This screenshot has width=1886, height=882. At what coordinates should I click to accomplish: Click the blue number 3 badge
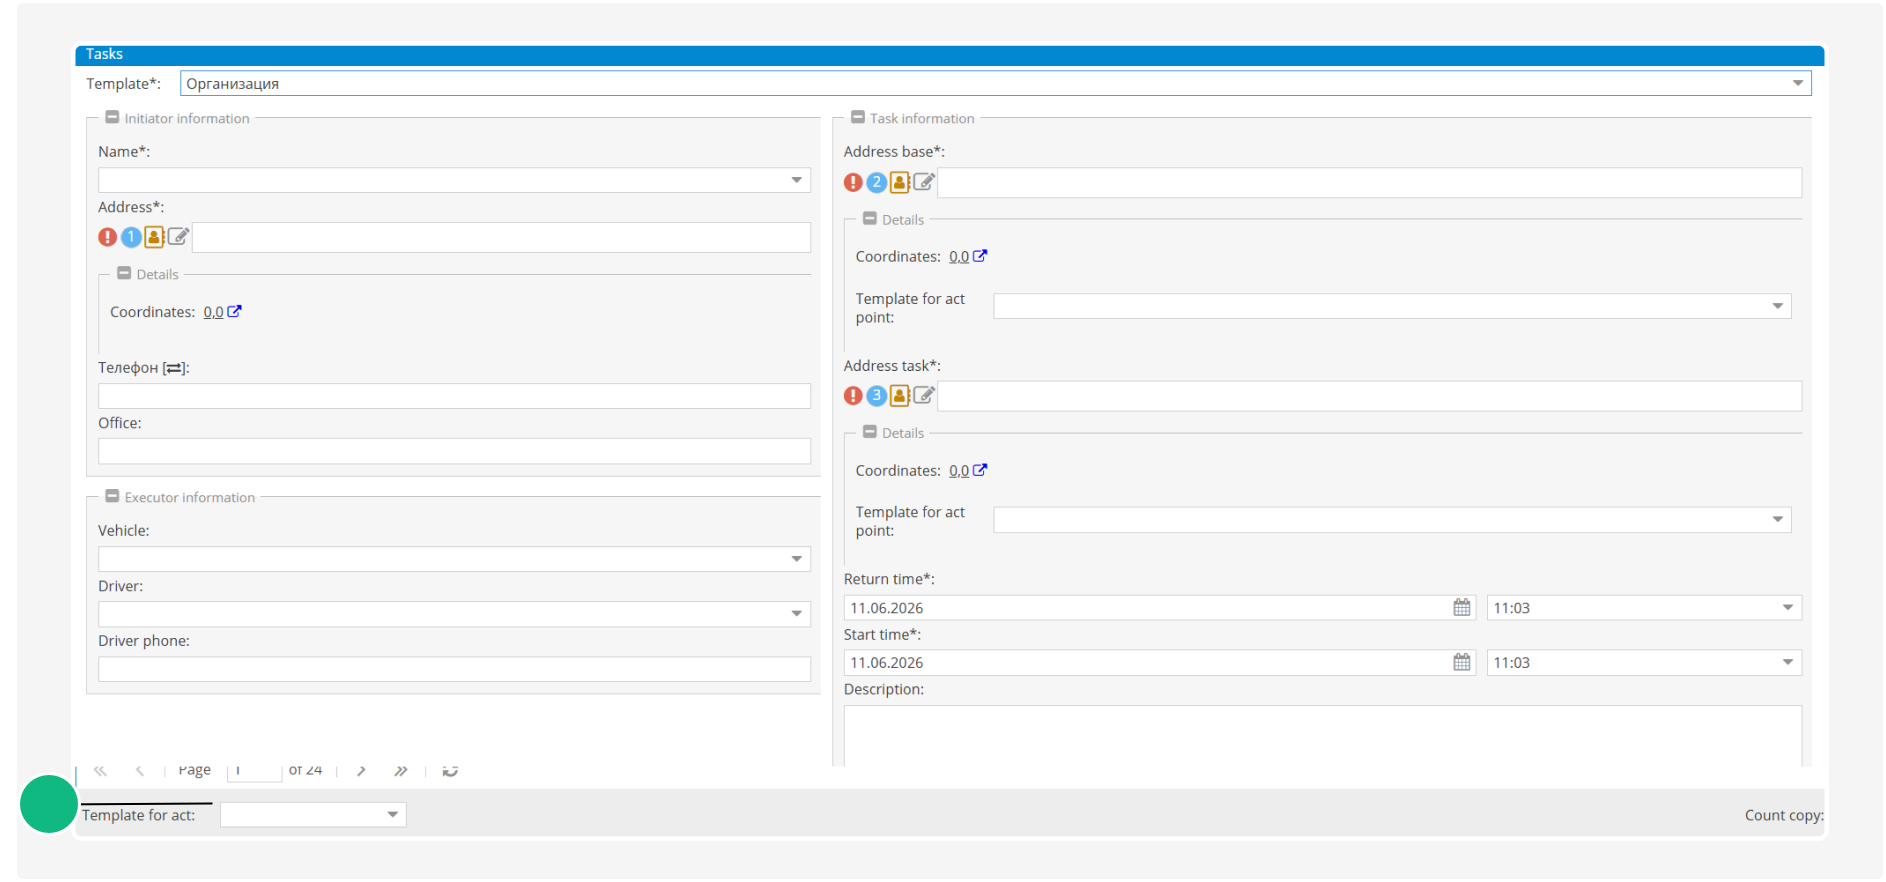pos(877,396)
